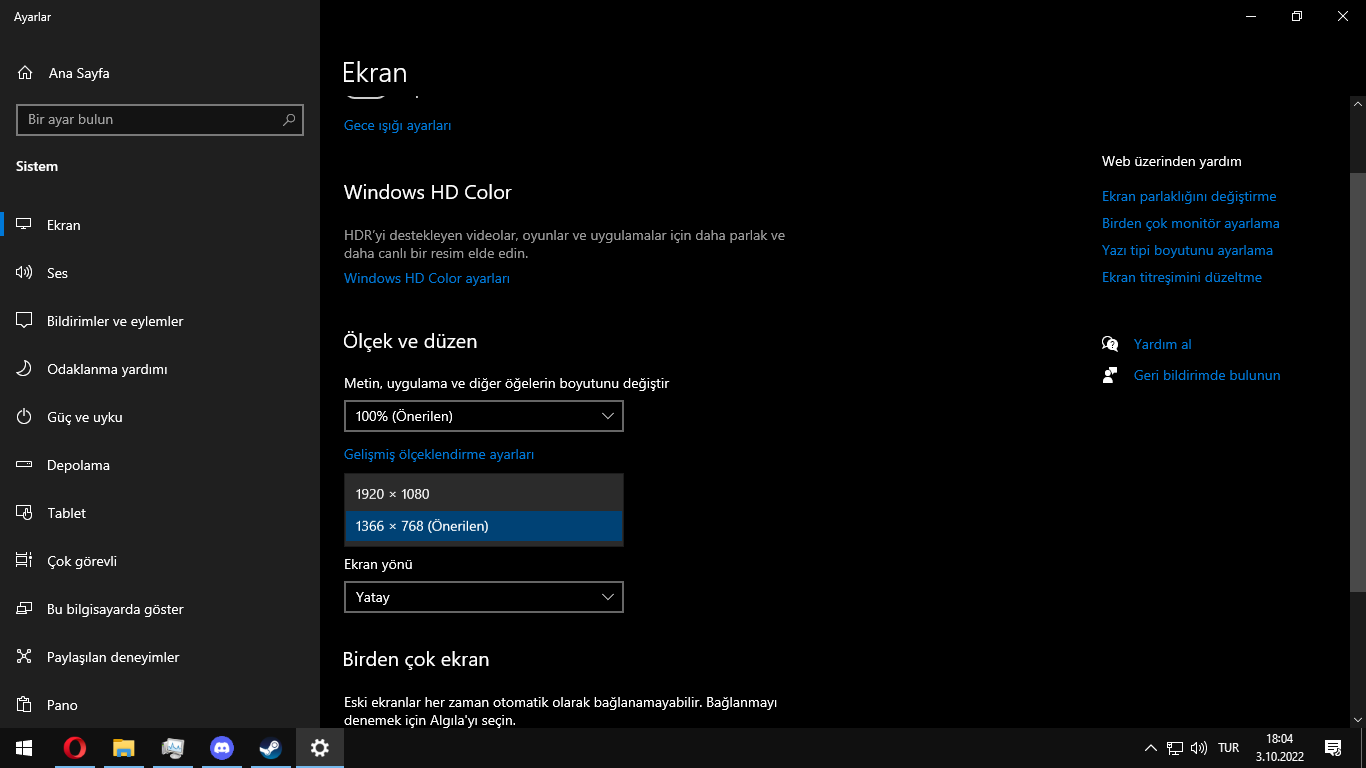Viewport: 1366px width, 768px height.
Task: Click the TUR input language indicator
Action: coord(1229,748)
